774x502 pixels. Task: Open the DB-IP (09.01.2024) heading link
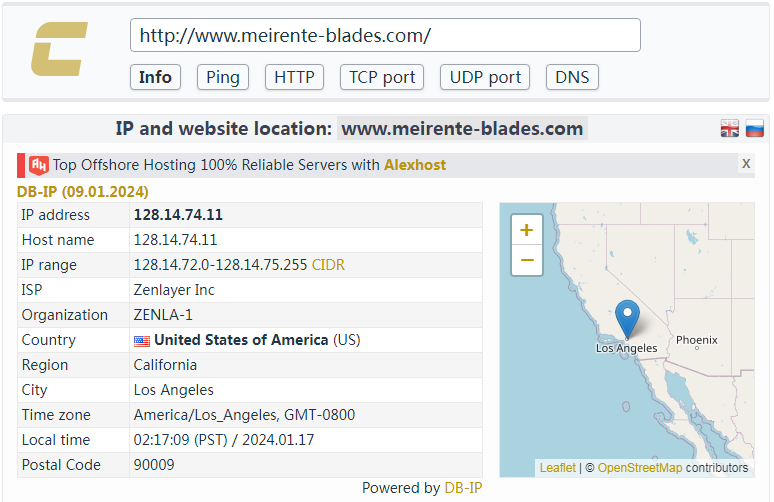click(82, 192)
